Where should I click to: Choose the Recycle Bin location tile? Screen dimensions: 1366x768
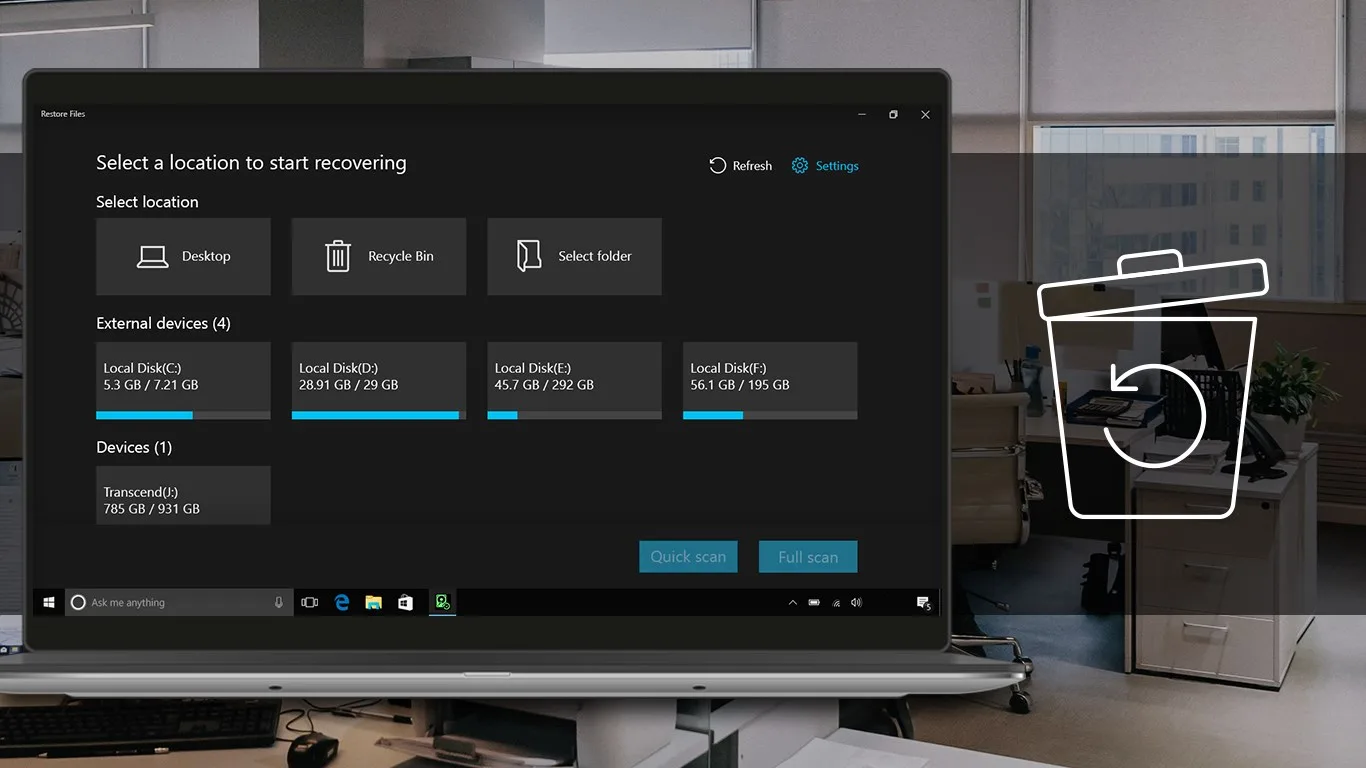coord(379,256)
